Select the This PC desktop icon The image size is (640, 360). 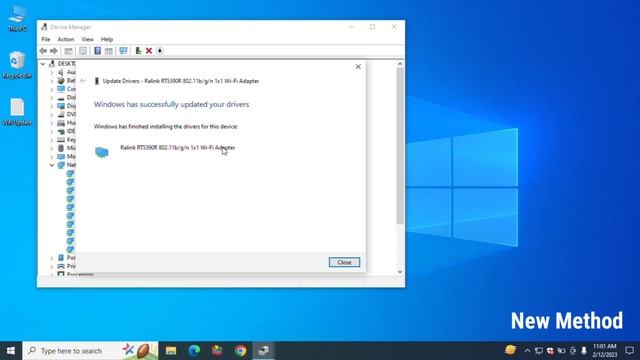click(17, 19)
